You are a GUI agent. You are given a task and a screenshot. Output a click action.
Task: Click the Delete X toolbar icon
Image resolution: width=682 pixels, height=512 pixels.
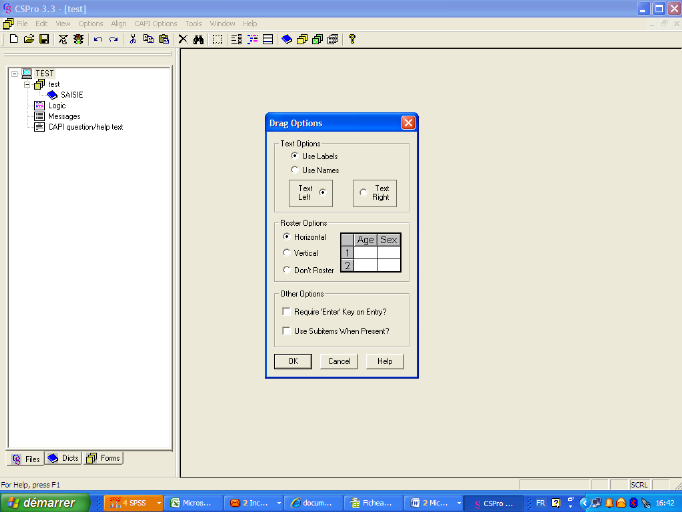[182, 39]
